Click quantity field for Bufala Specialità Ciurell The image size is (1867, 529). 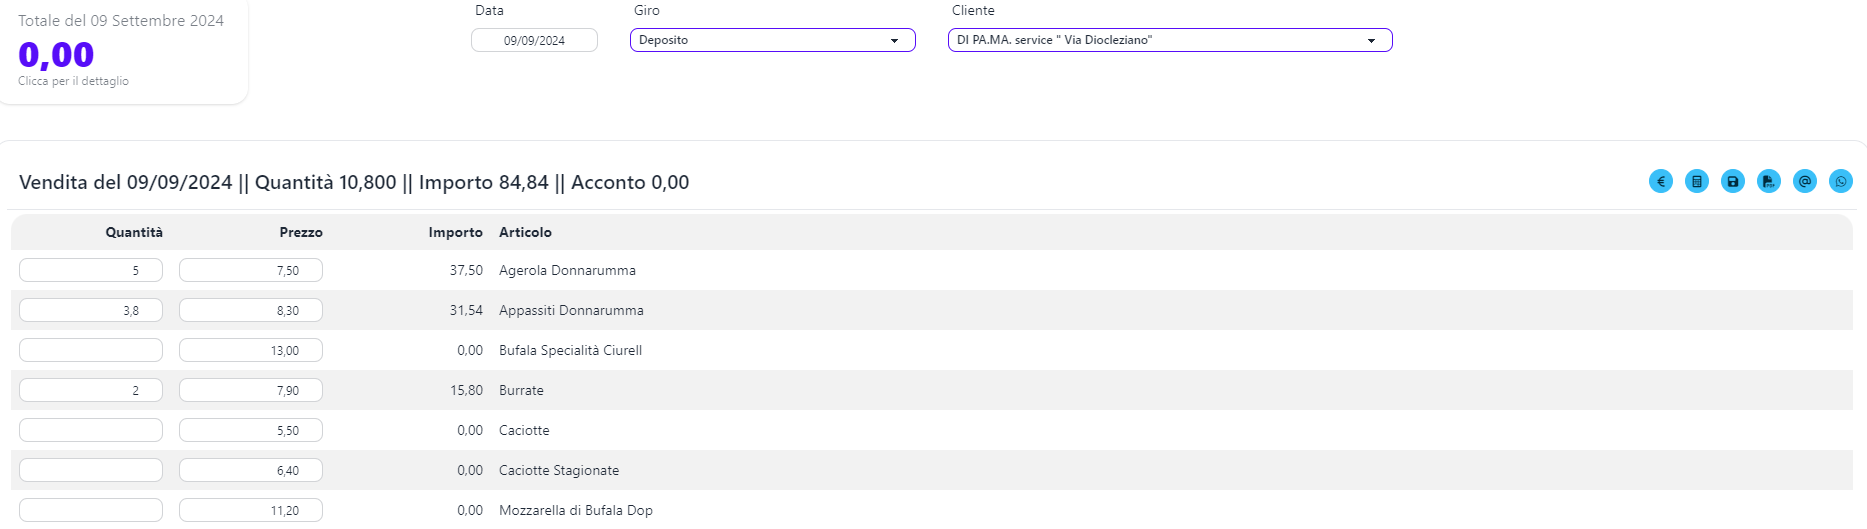coord(91,350)
